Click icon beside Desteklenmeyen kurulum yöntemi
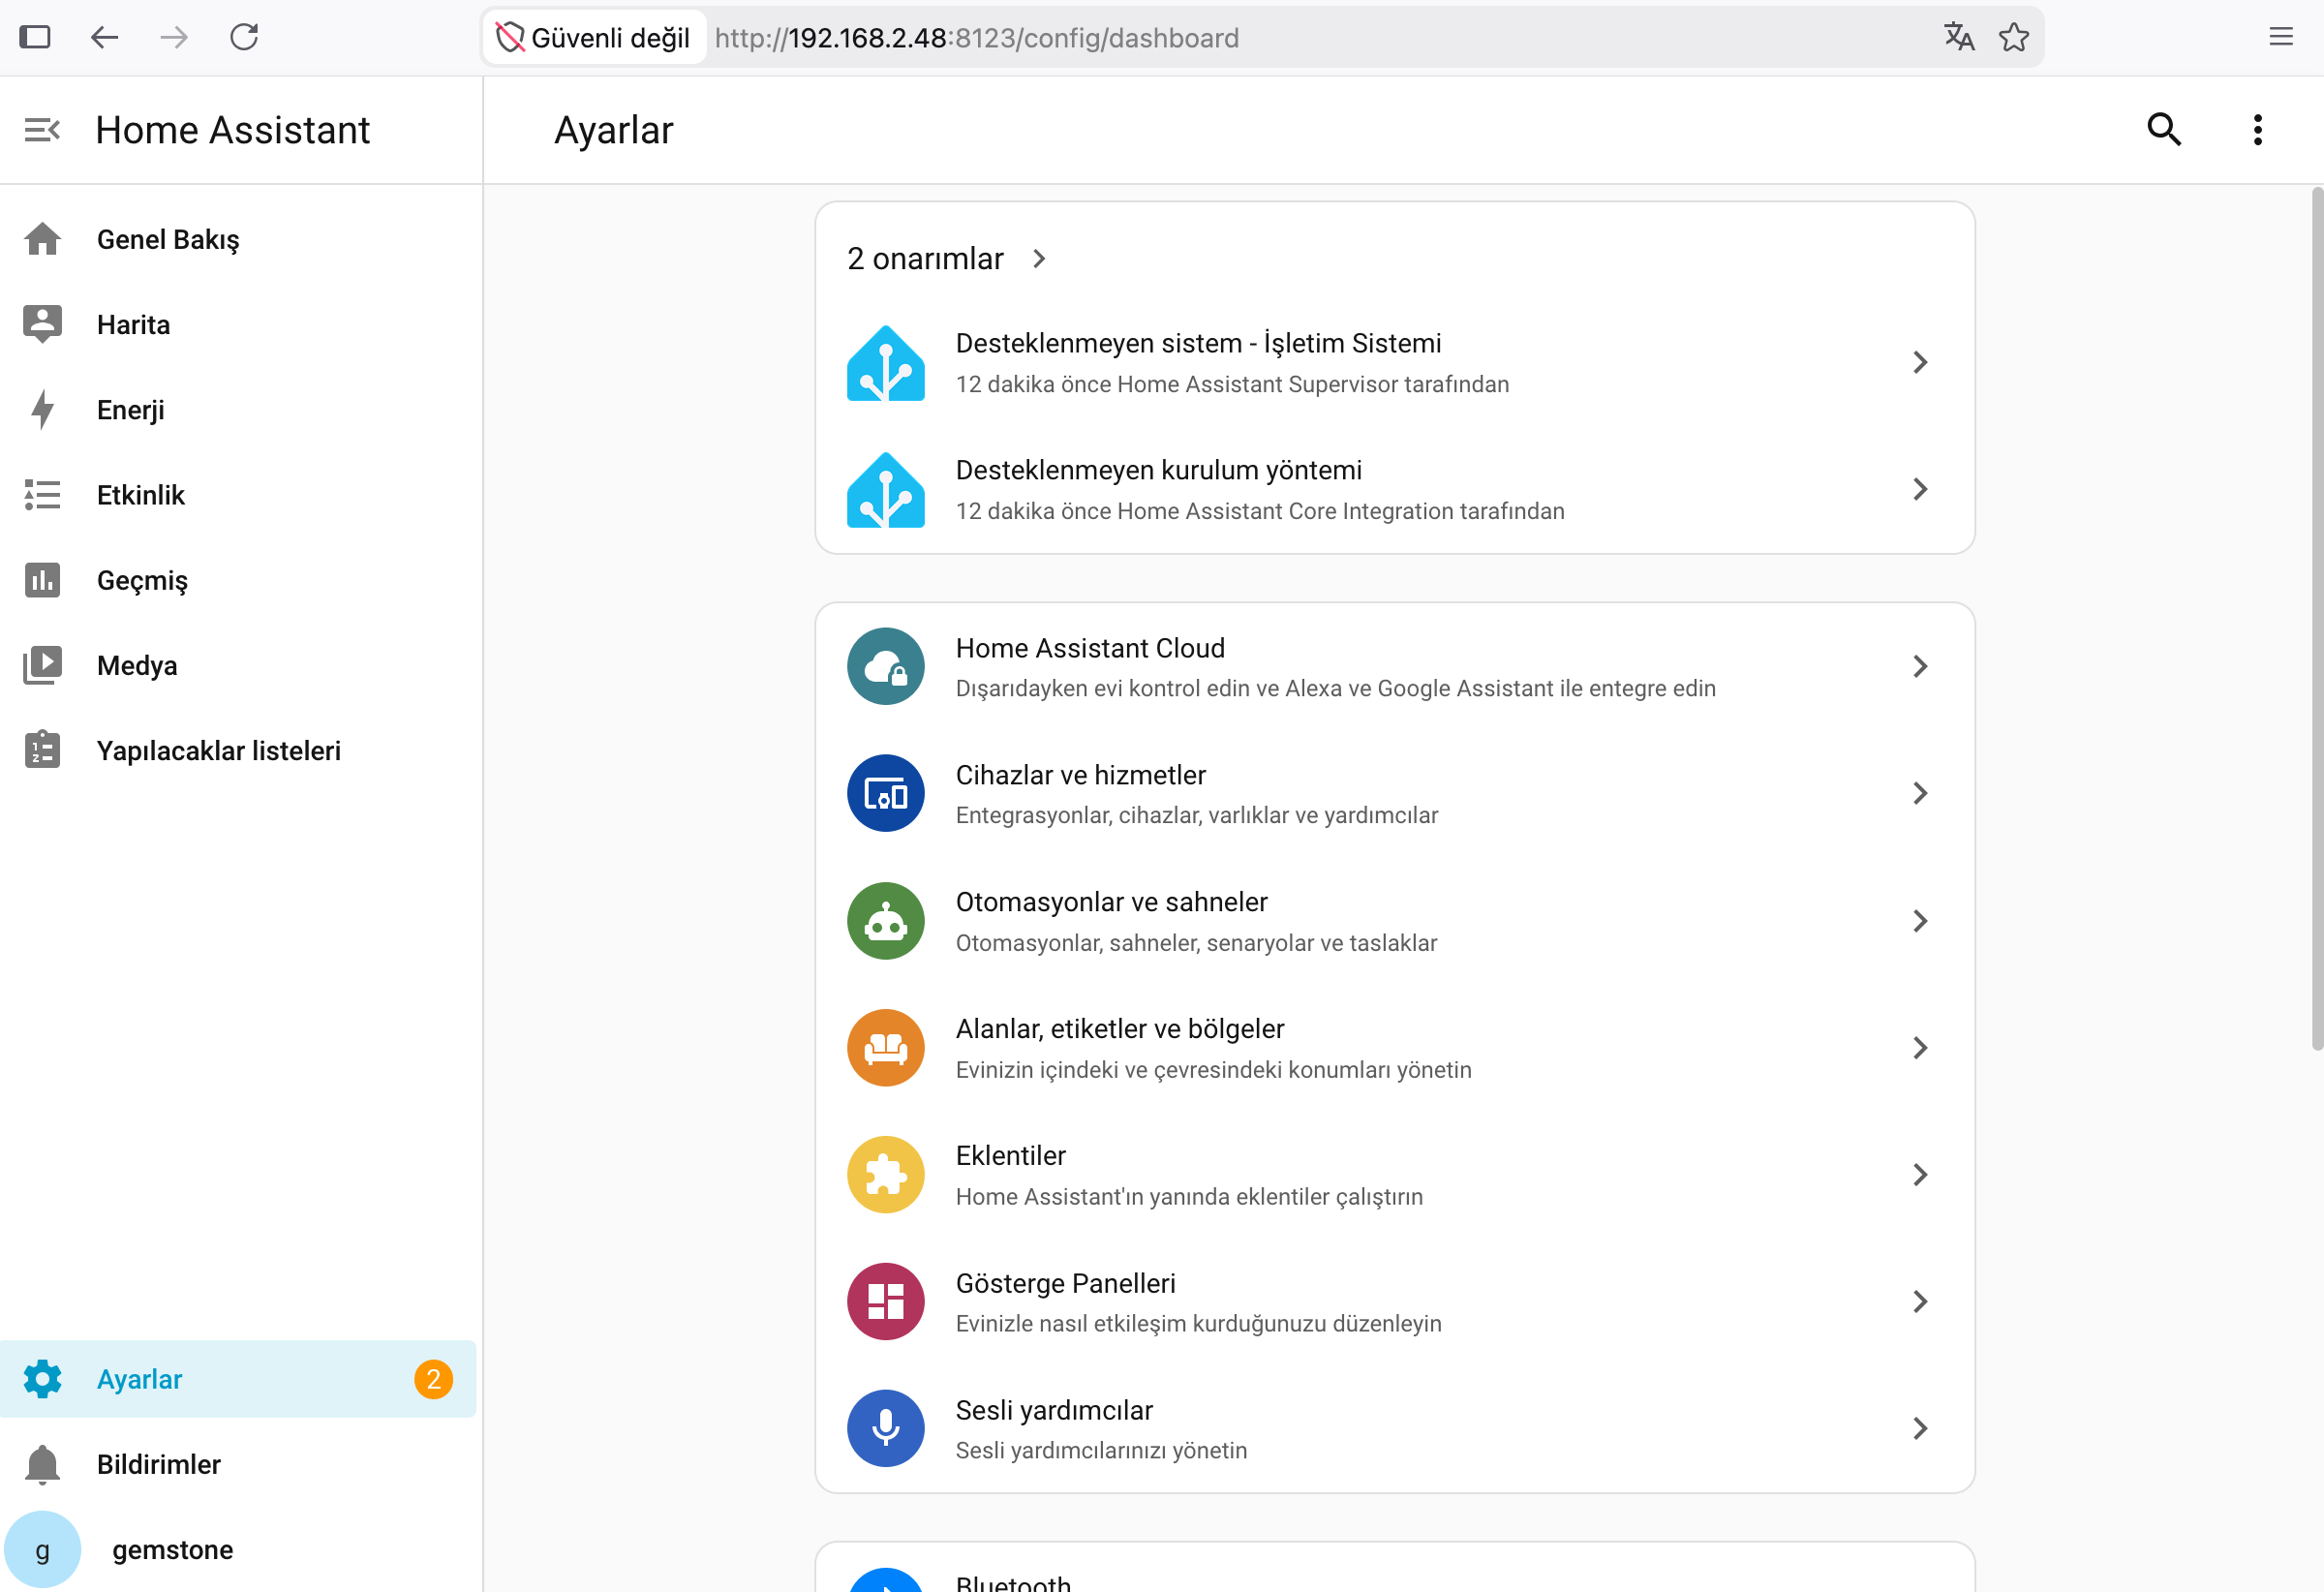 (886, 490)
